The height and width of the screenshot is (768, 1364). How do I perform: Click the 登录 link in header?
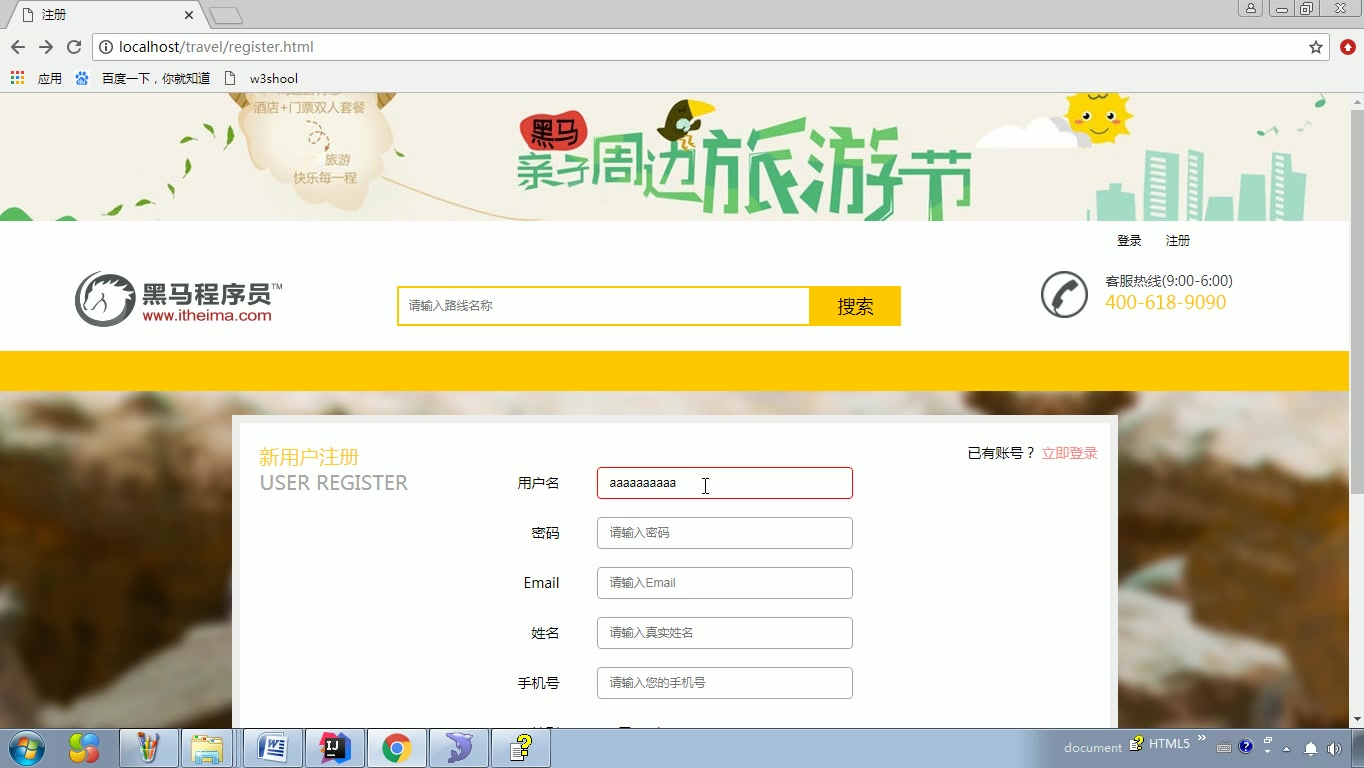[x=1129, y=241]
